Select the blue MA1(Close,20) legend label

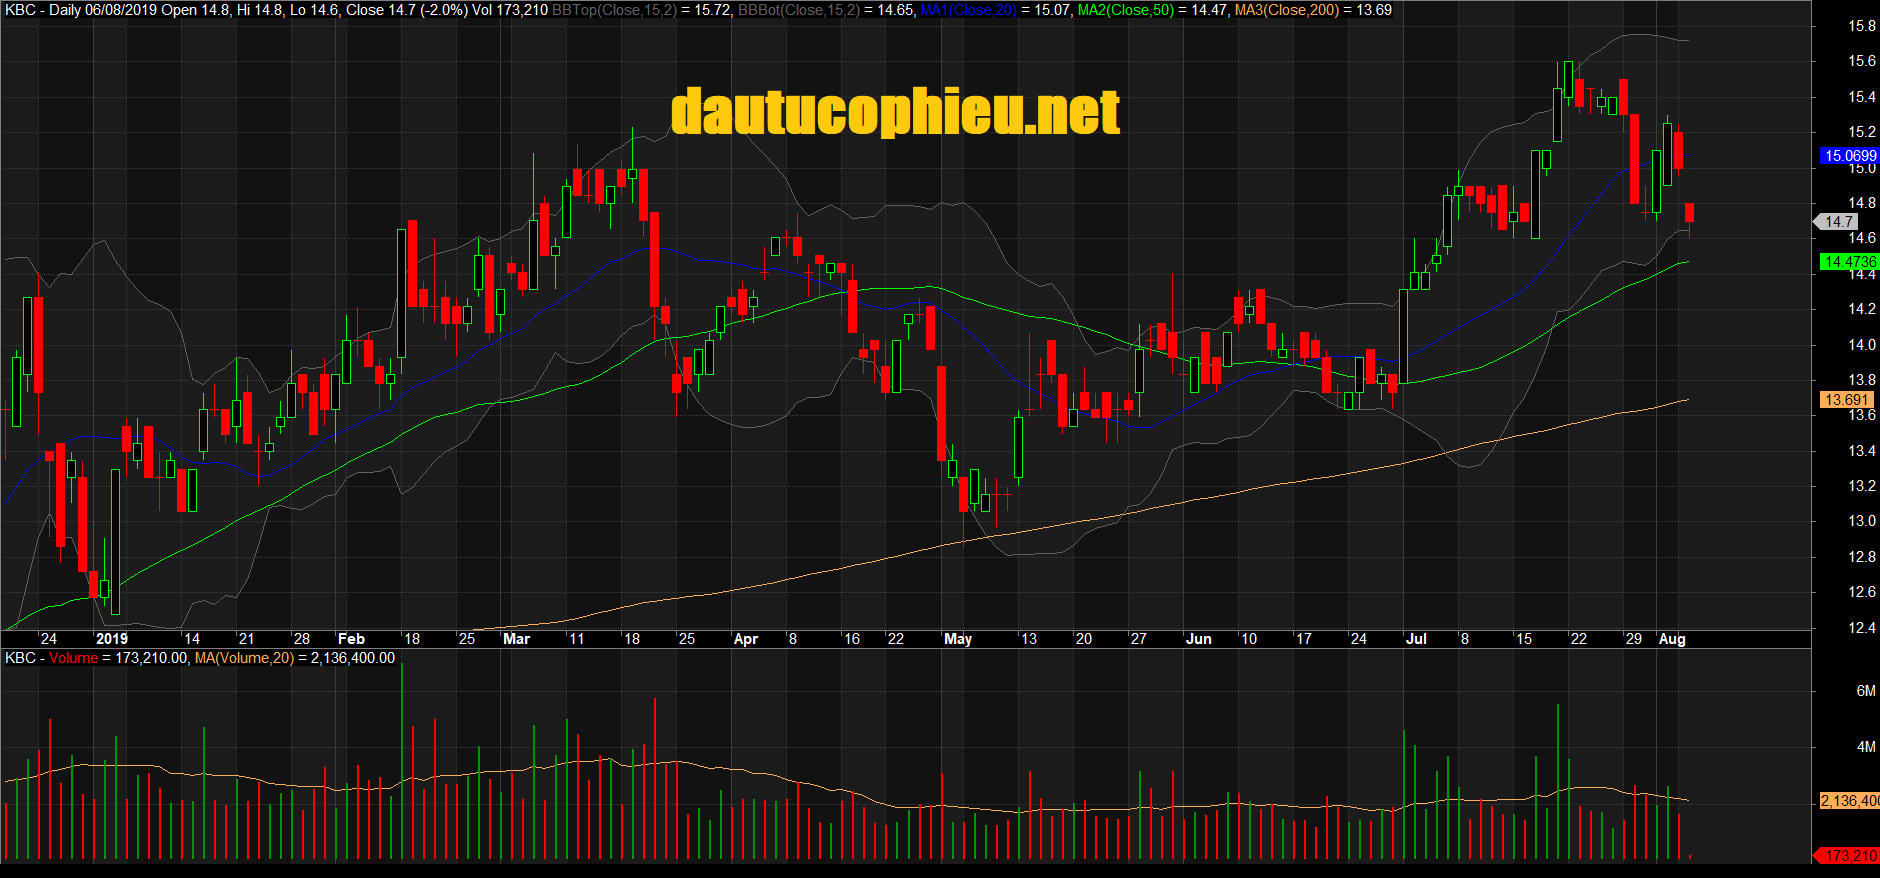(x=968, y=10)
